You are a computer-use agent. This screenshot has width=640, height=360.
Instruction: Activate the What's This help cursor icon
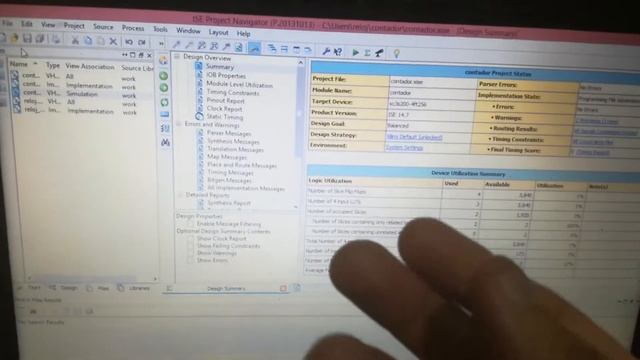click(x=338, y=52)
